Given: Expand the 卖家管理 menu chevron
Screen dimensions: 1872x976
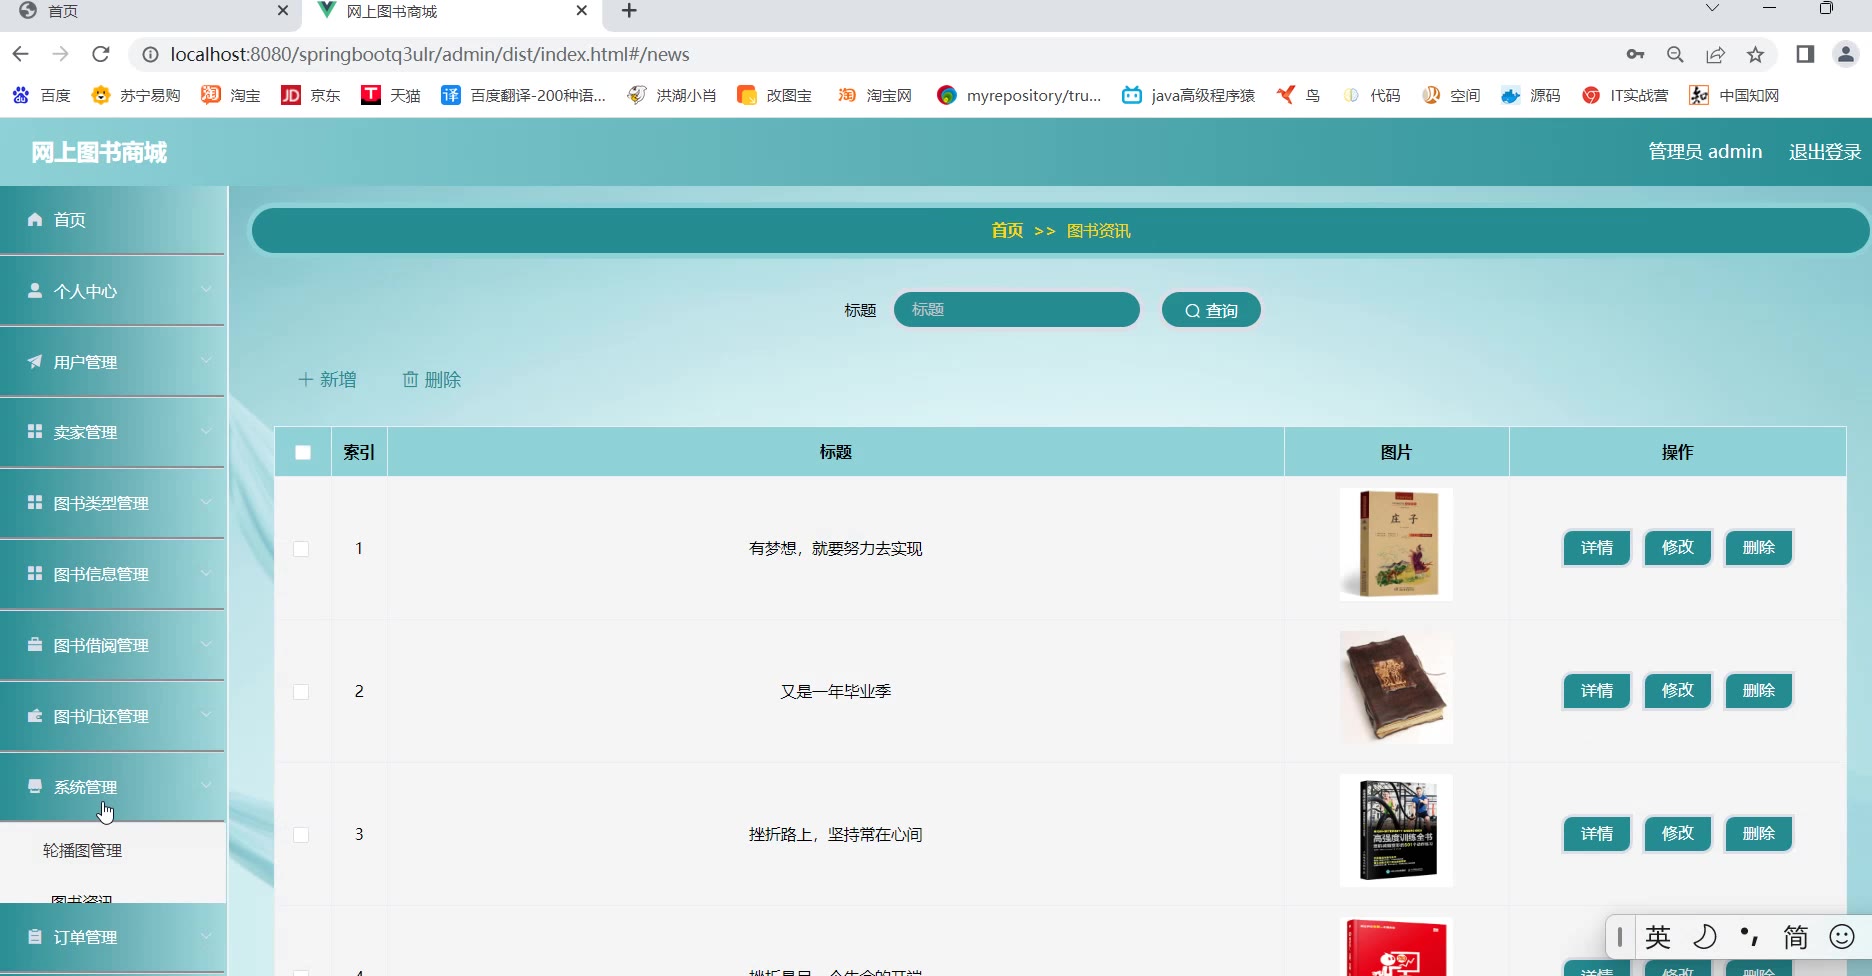Looking at the screenshot, I should [x=206, y=431].
